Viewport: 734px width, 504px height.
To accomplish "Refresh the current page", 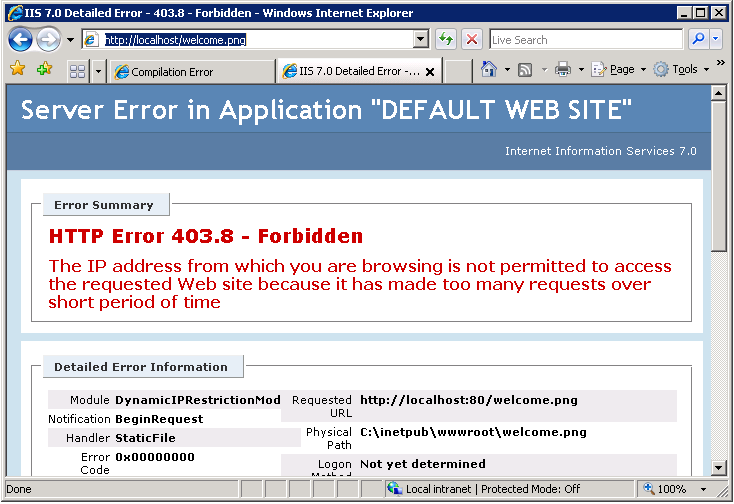I will (x=446, y=40).
